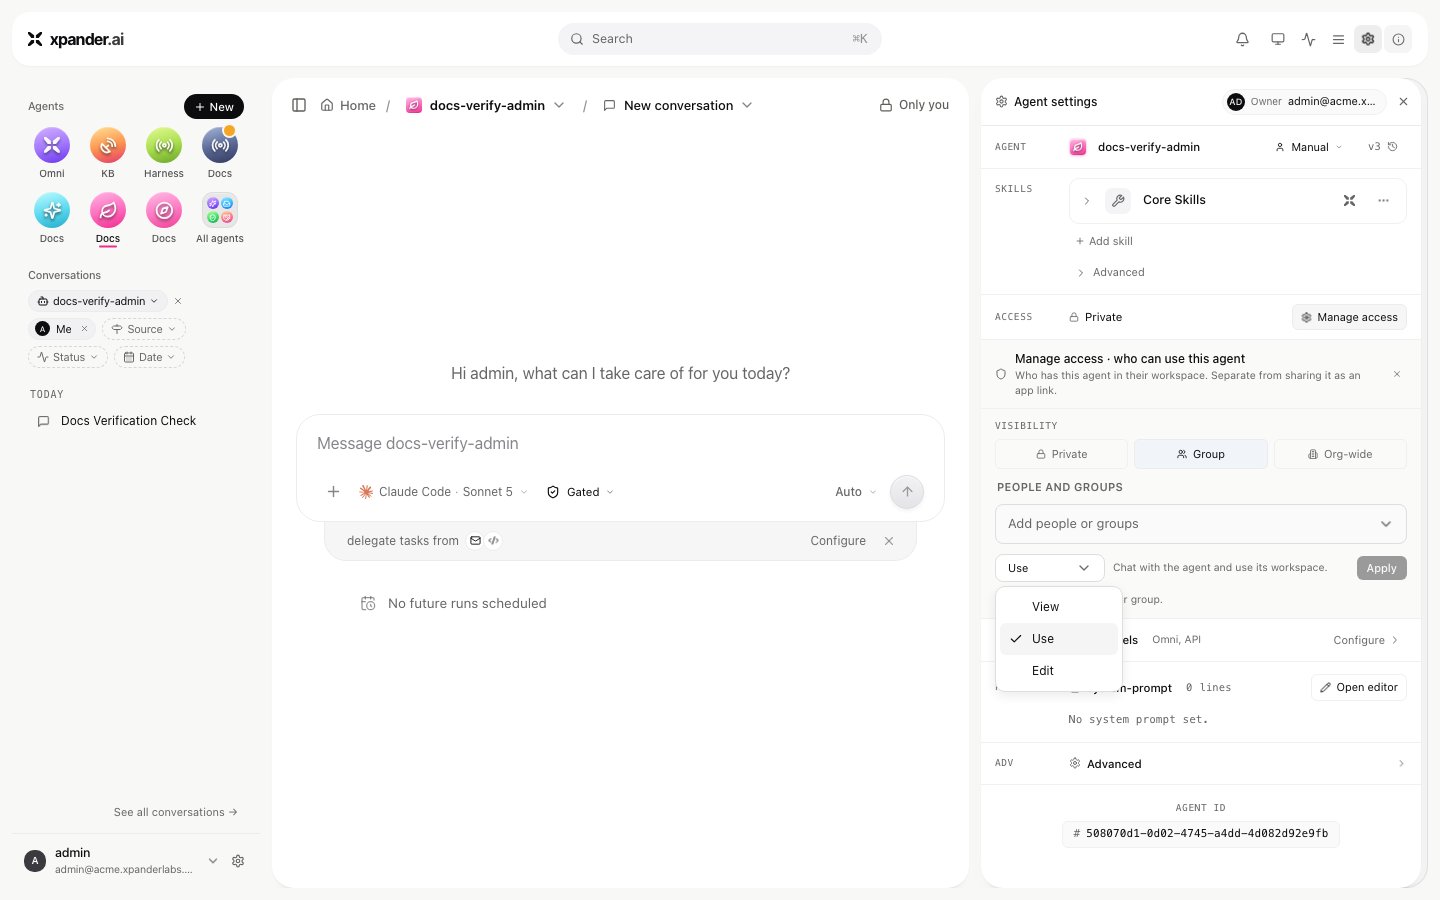Click the Apply button

click(1382, 568)
